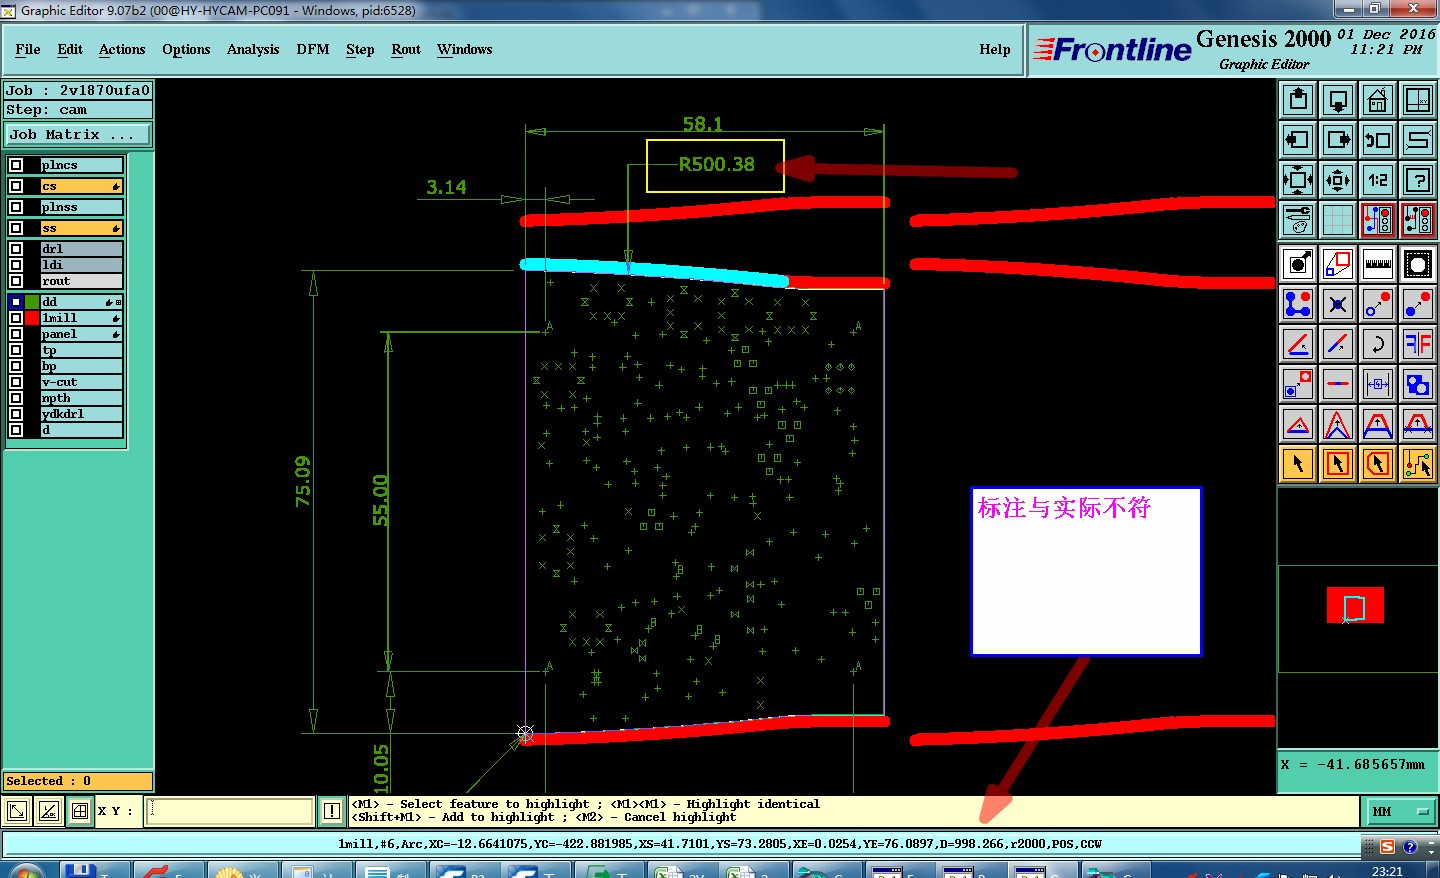
Task: Select the ldi layer name
Action: tap(81, 265)
